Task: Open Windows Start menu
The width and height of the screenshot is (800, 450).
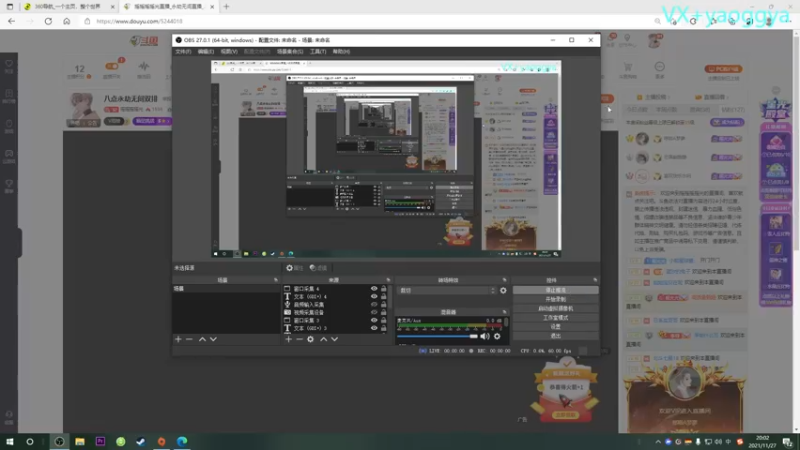Action: click(x=9, y=441)
